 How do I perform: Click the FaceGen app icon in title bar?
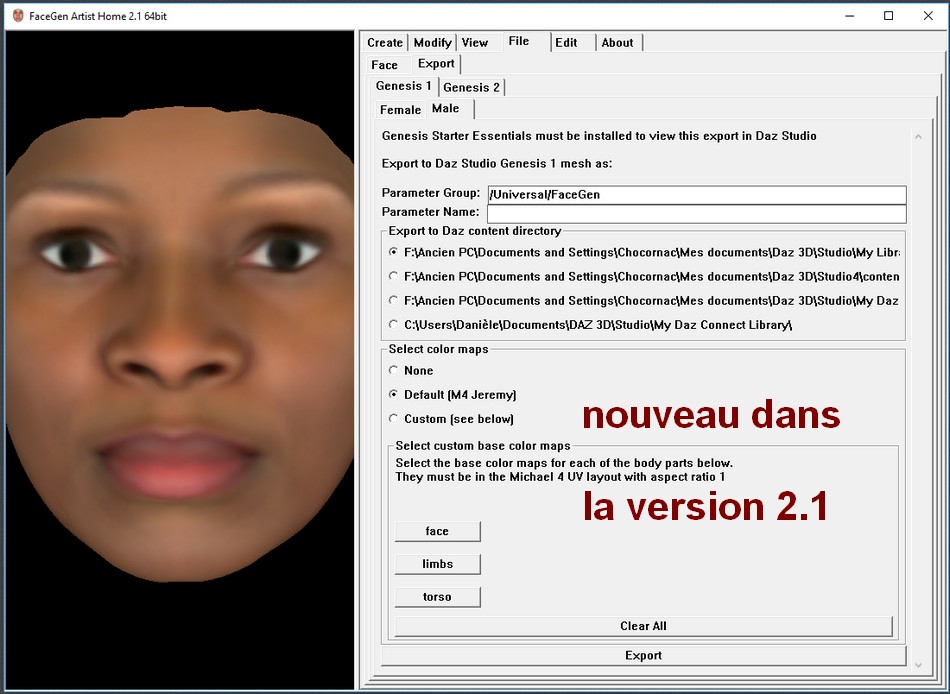[18, 16]
